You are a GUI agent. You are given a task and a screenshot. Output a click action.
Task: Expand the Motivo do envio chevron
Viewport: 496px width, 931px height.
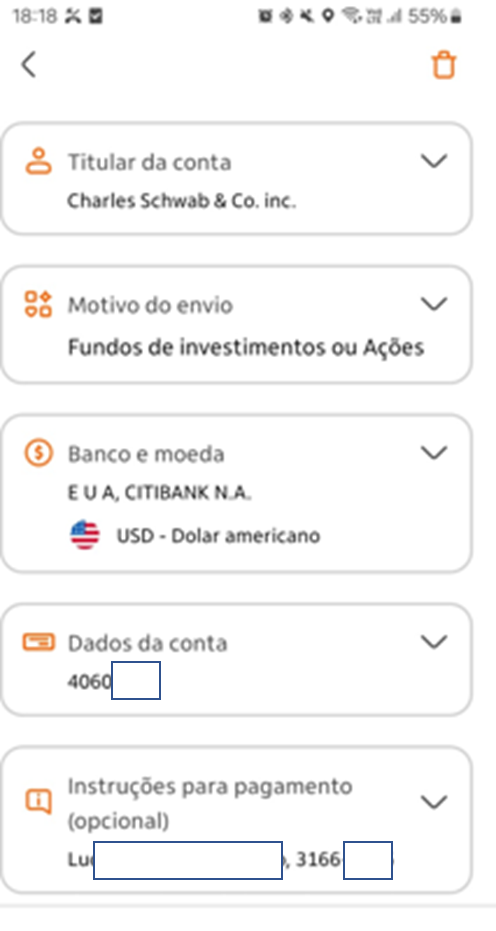434,304
